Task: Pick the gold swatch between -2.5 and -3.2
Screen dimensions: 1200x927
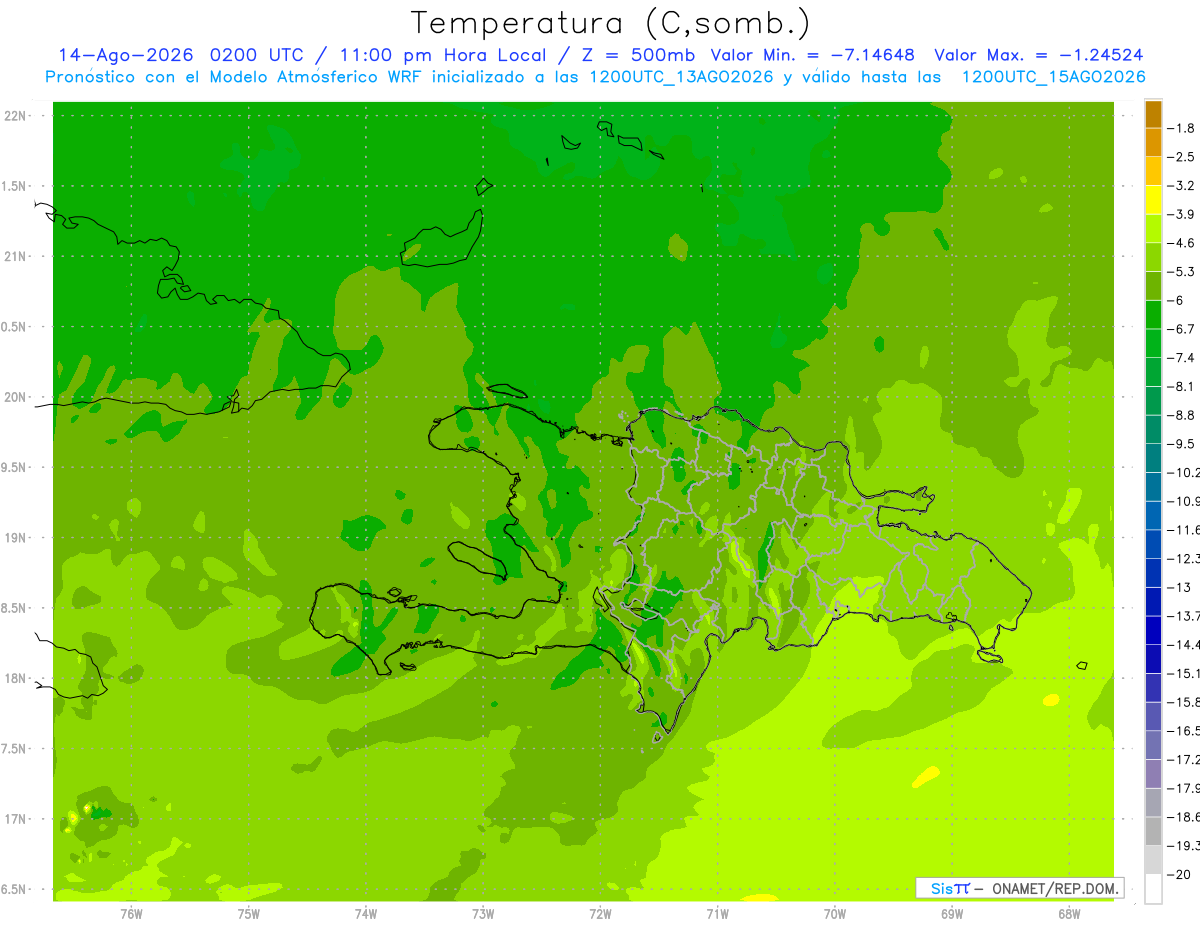Action: (x=1153, y=171)
